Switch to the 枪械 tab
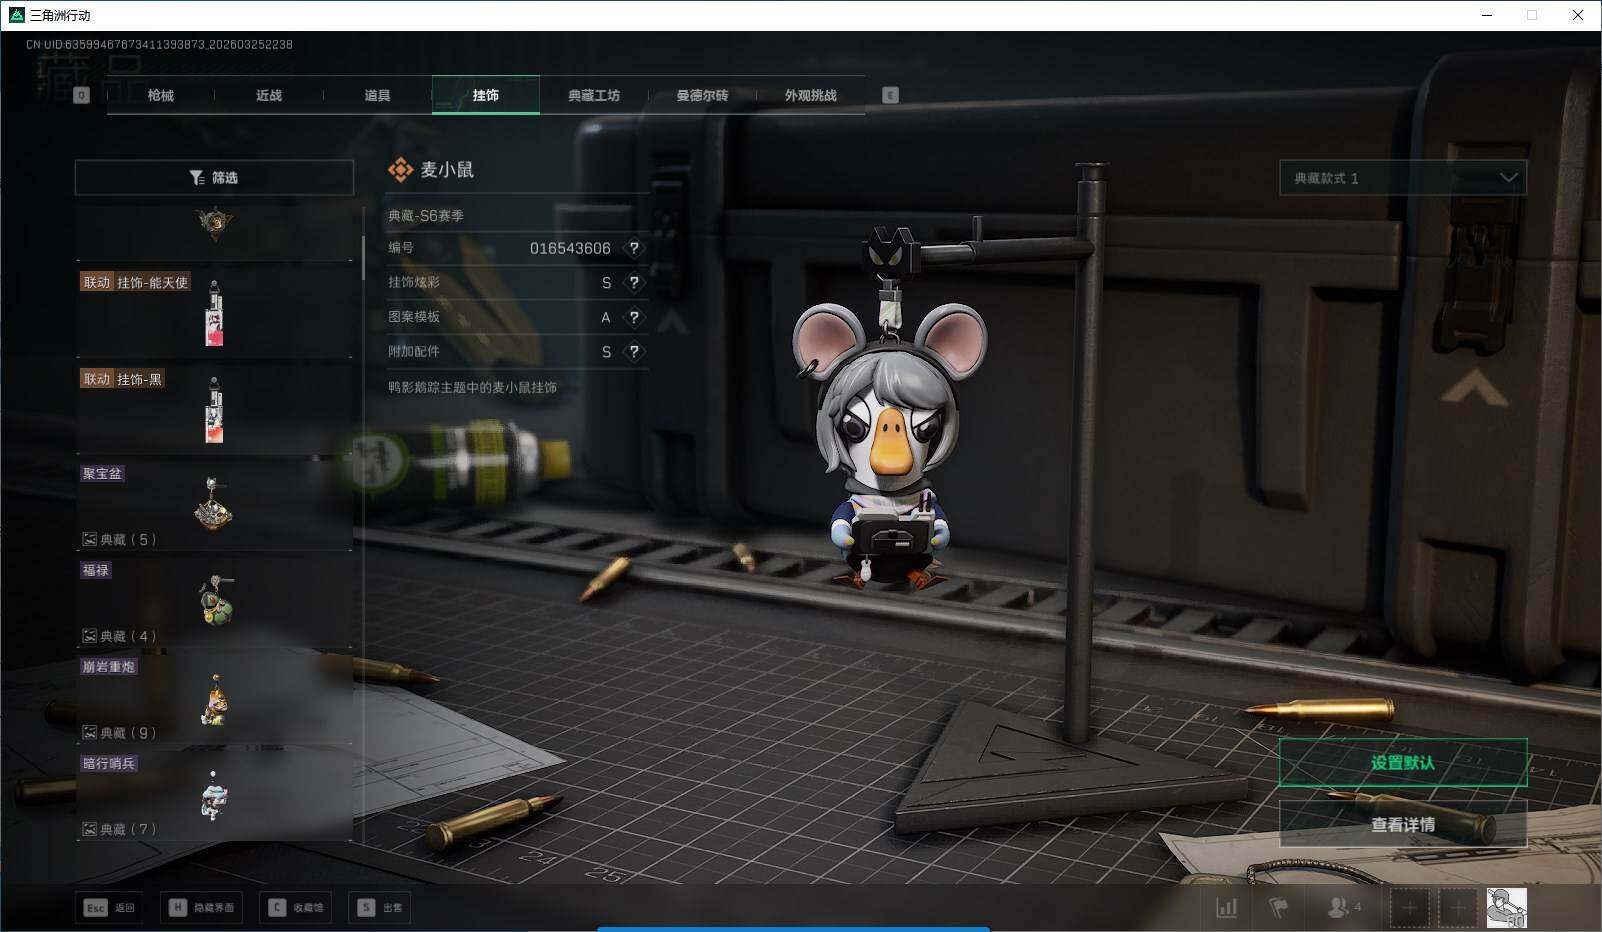 coord(160,95)
